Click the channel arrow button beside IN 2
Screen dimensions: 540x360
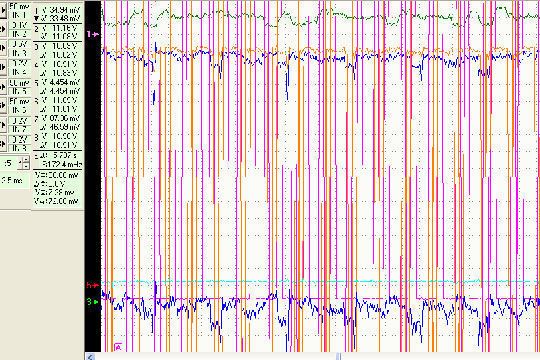pos(3,29)
